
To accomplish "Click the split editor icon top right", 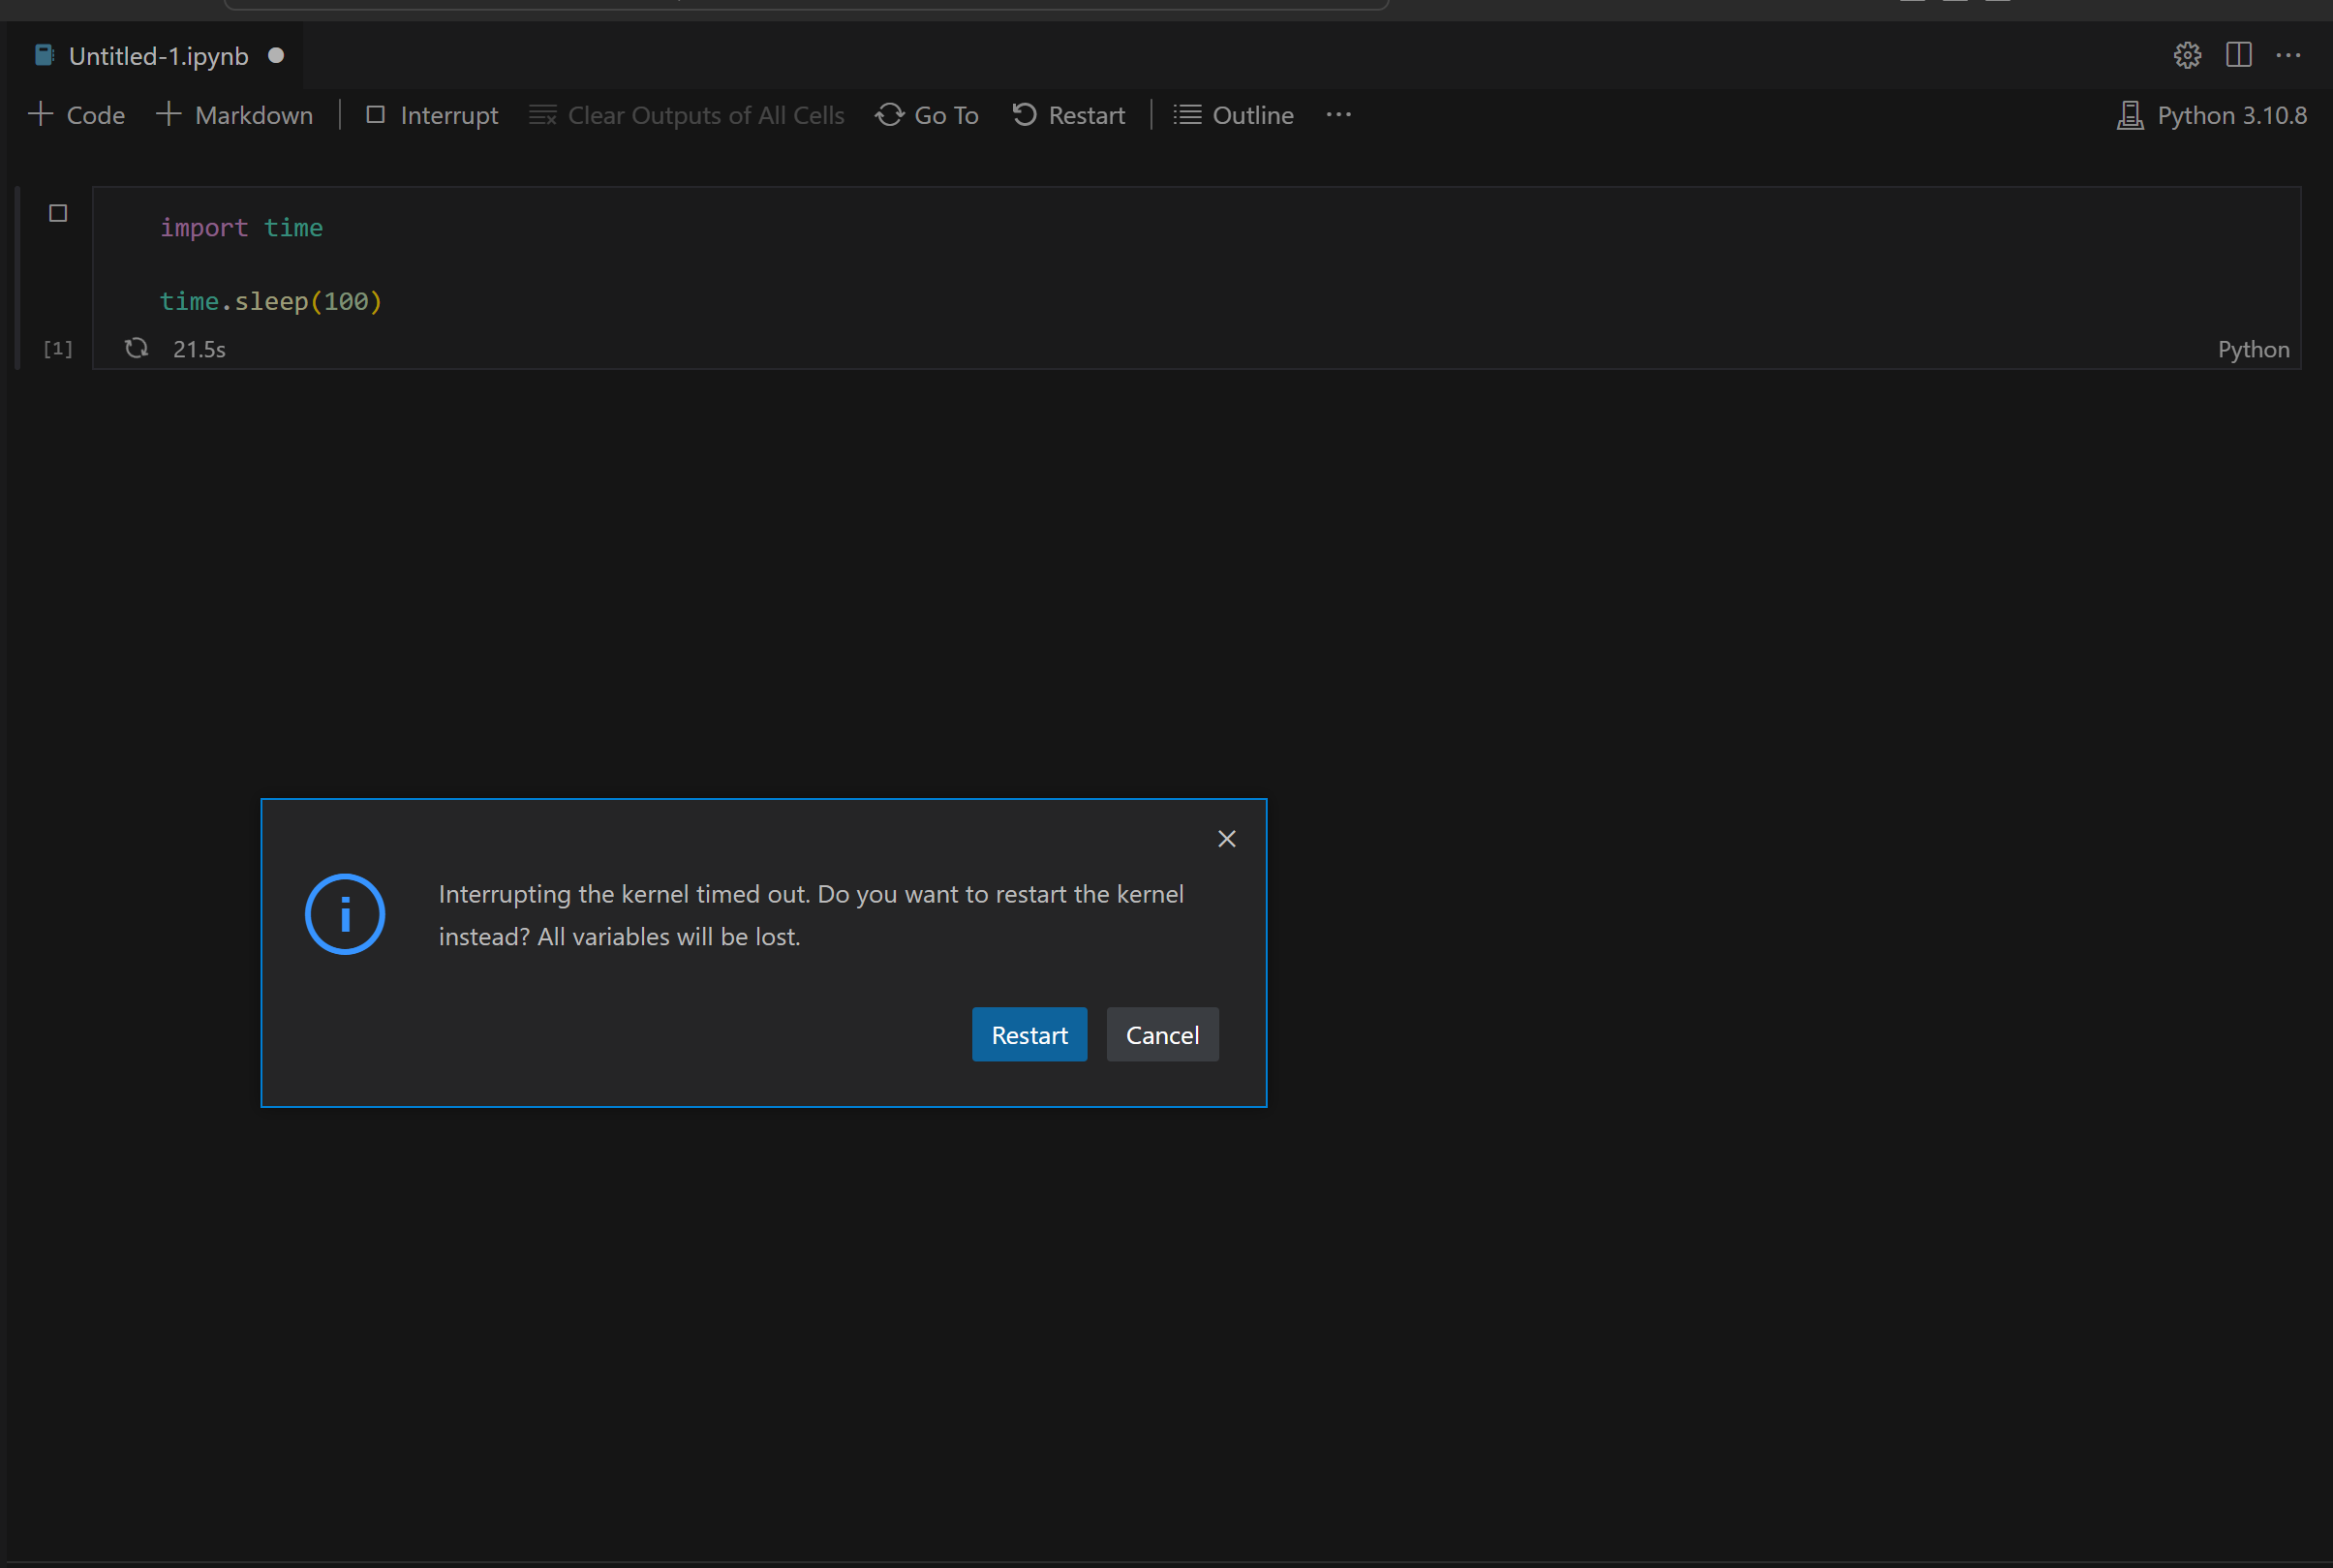I will click(2238, 55).
